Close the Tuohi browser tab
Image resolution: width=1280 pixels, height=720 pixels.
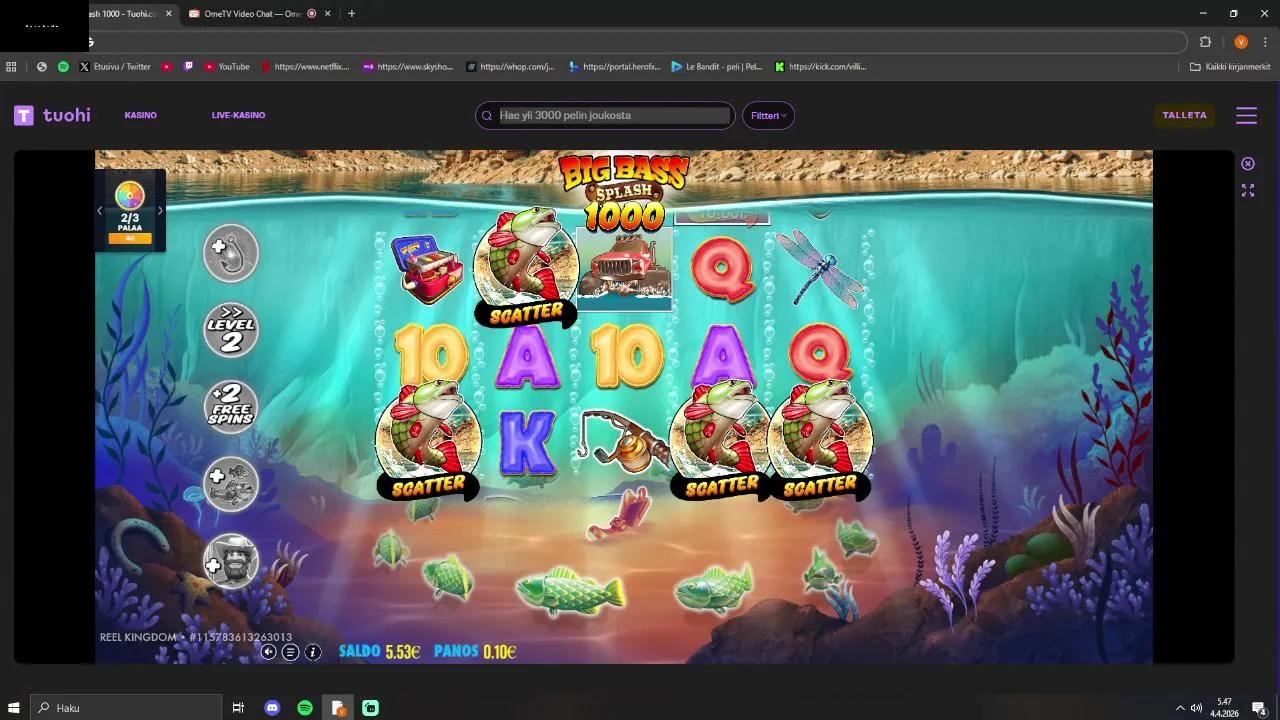[168, 14]
